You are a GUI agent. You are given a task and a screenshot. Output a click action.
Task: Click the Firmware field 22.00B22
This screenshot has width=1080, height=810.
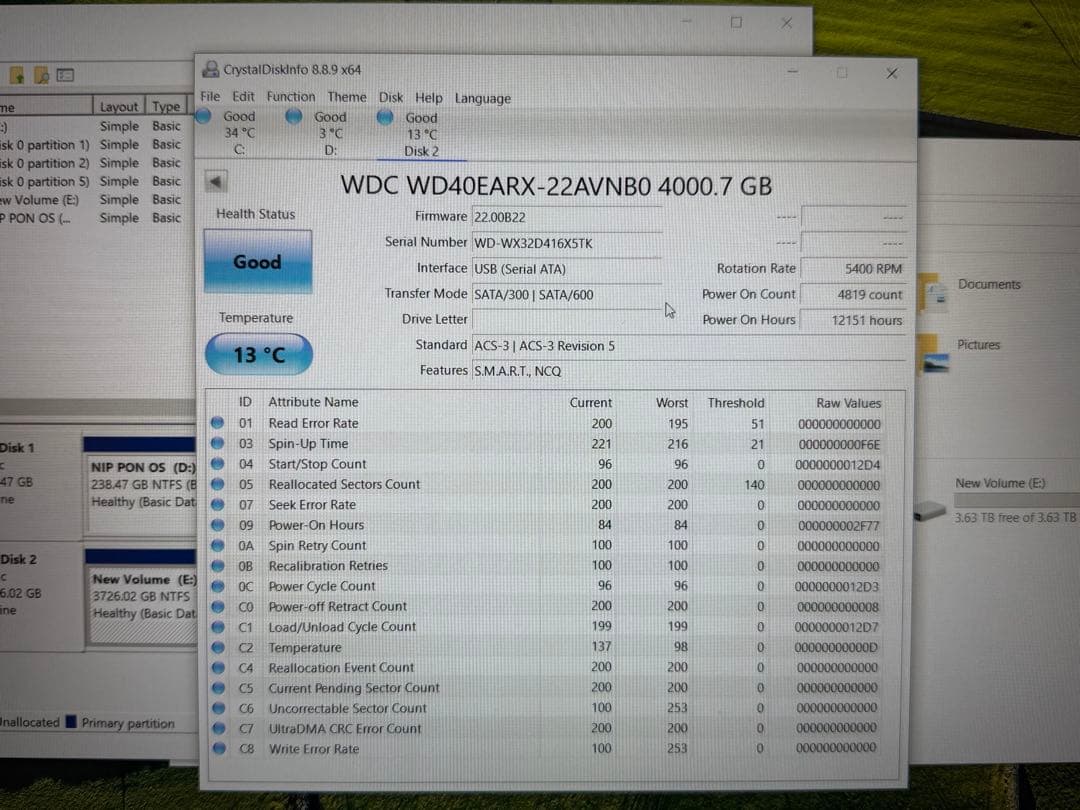(567, 217)
